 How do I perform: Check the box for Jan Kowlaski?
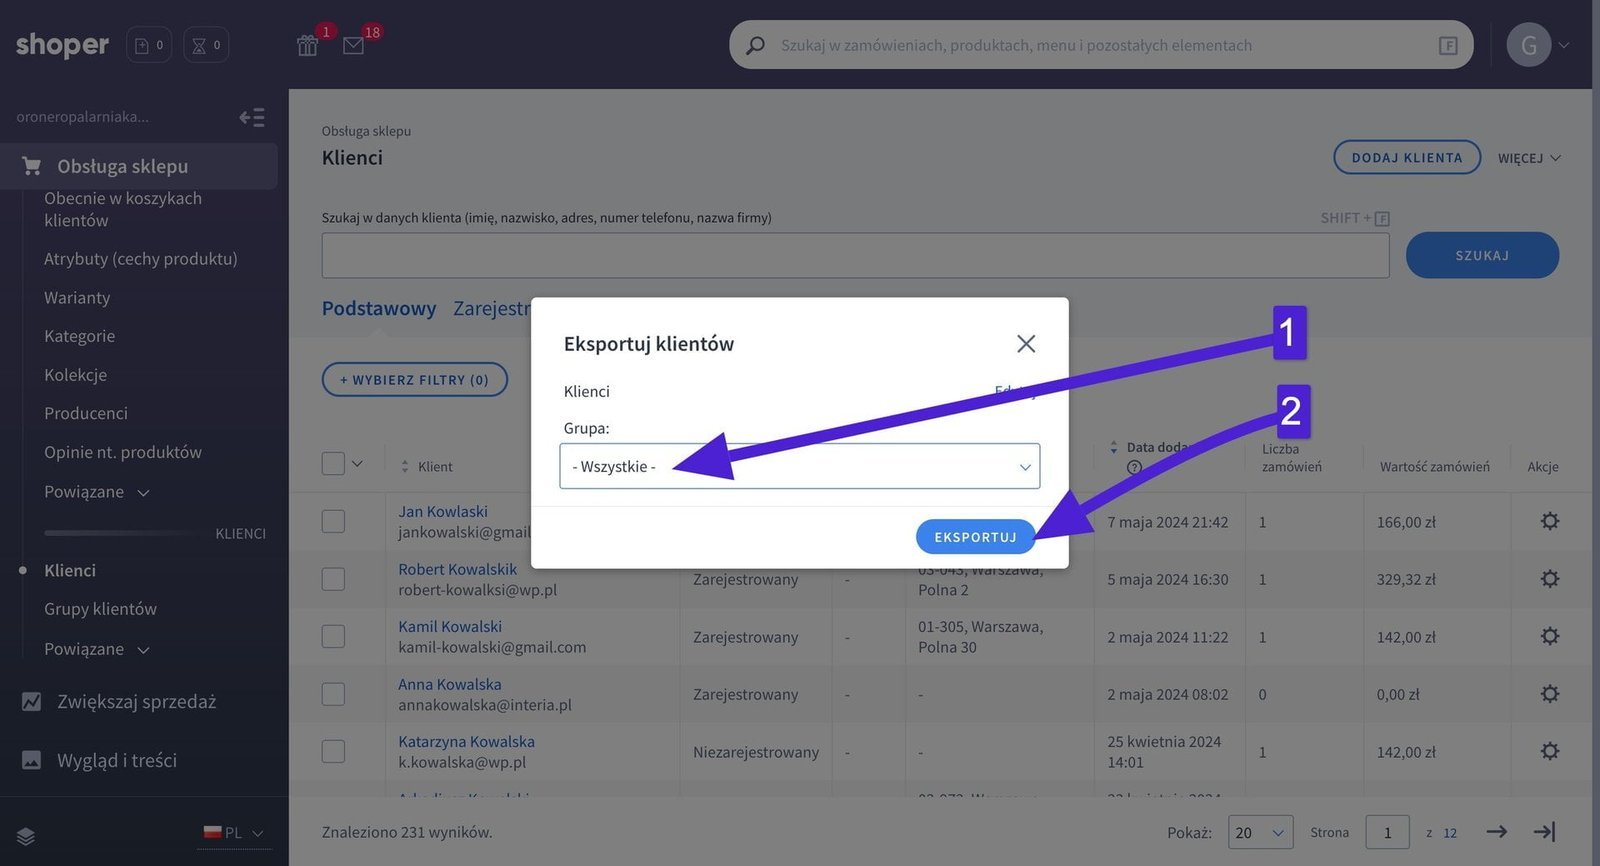tap(333, 521)
